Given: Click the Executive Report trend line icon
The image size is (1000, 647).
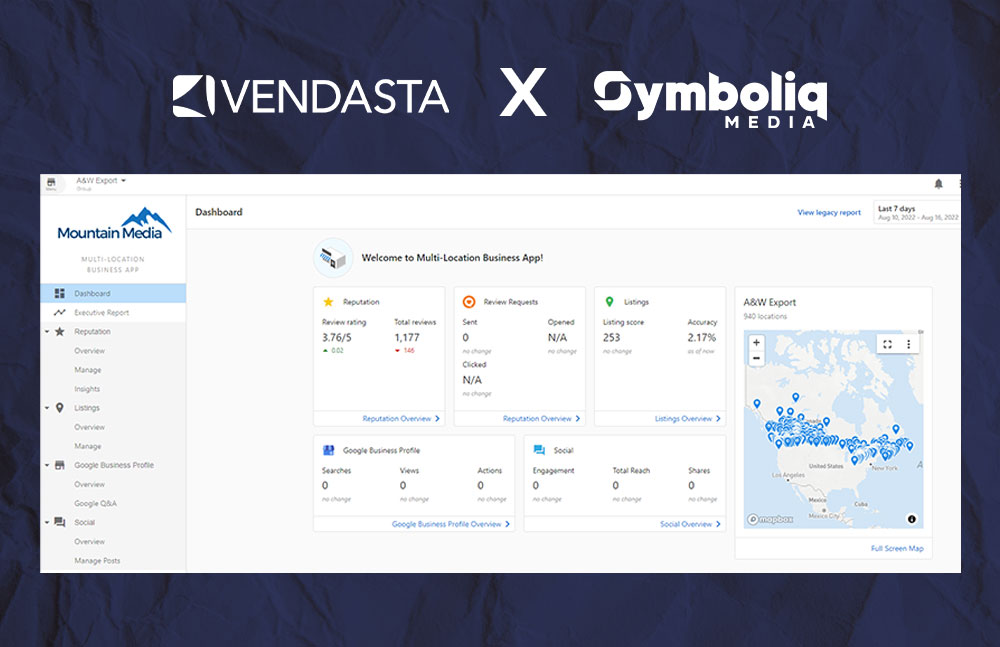Looking at the screenshot, I should point(59,313).
